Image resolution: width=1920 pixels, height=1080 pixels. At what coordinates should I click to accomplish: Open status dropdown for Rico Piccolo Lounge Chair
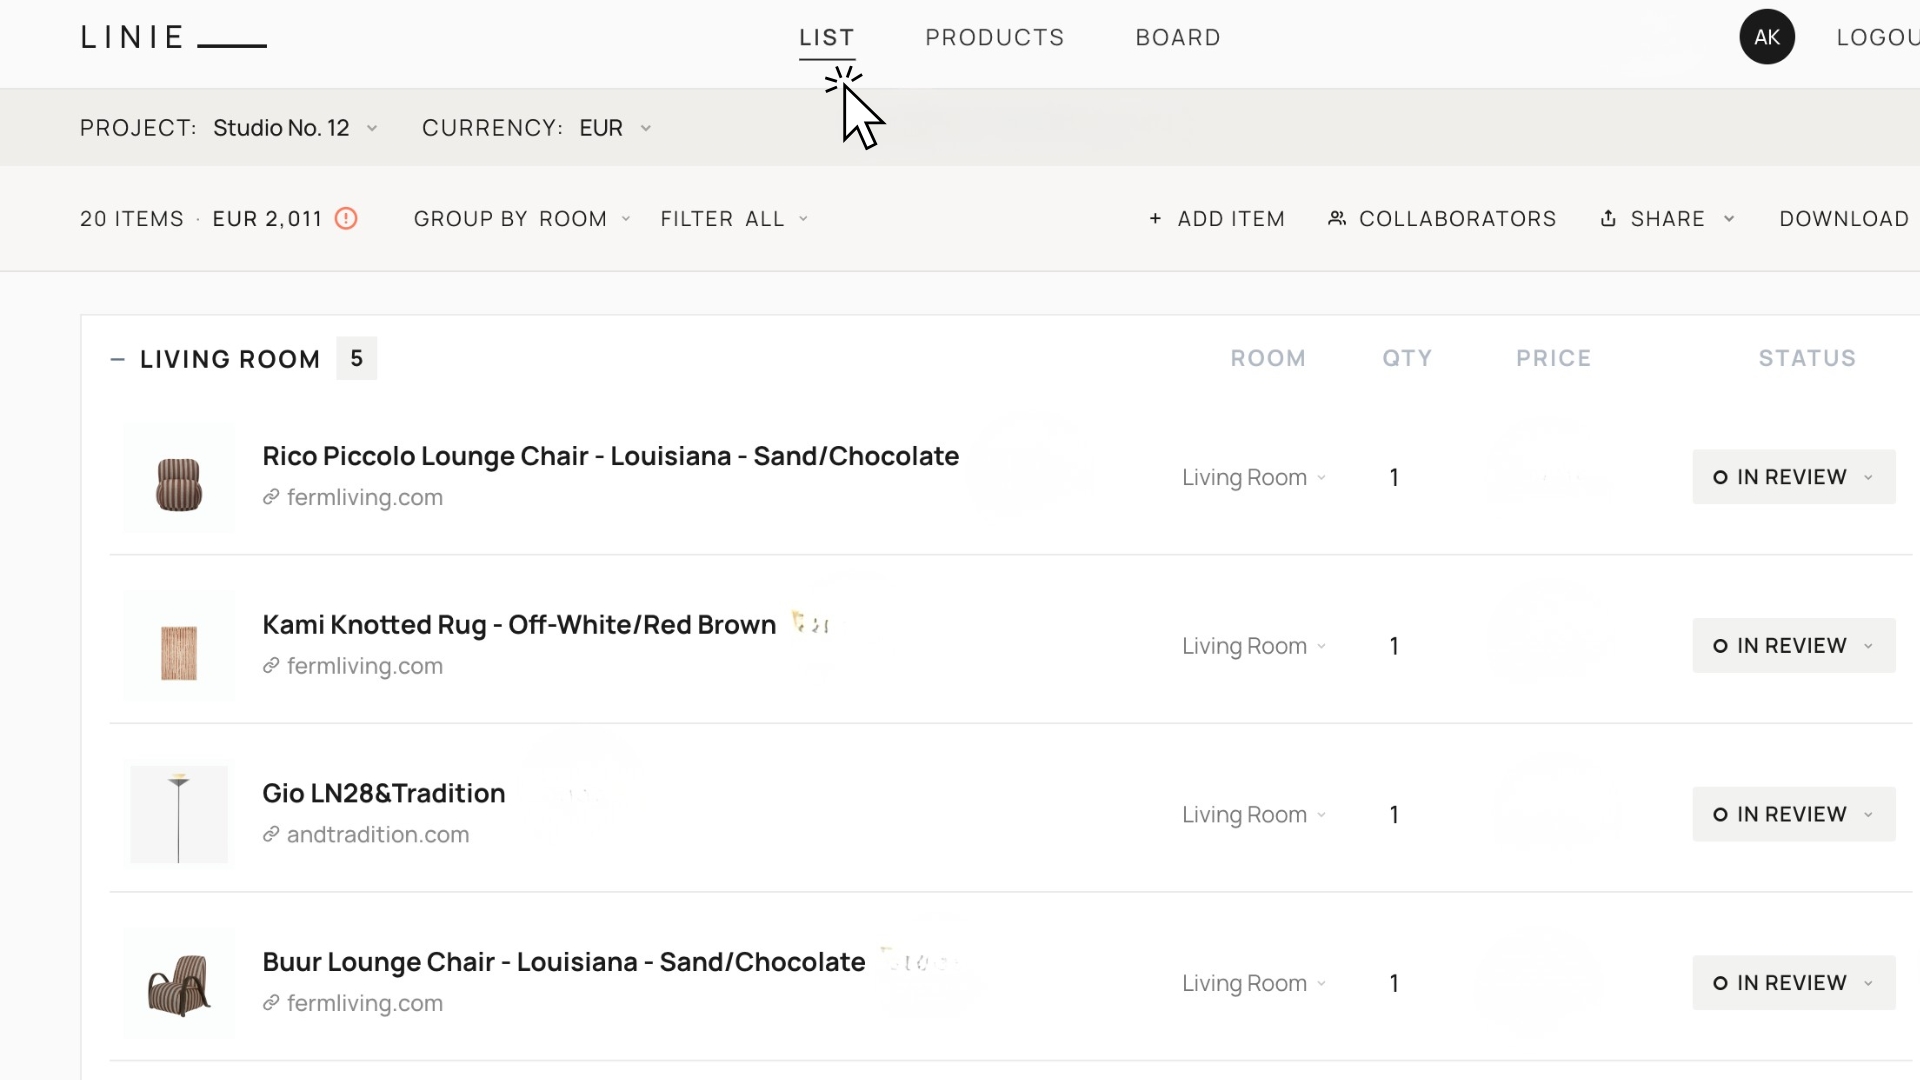click(1794, 477)
